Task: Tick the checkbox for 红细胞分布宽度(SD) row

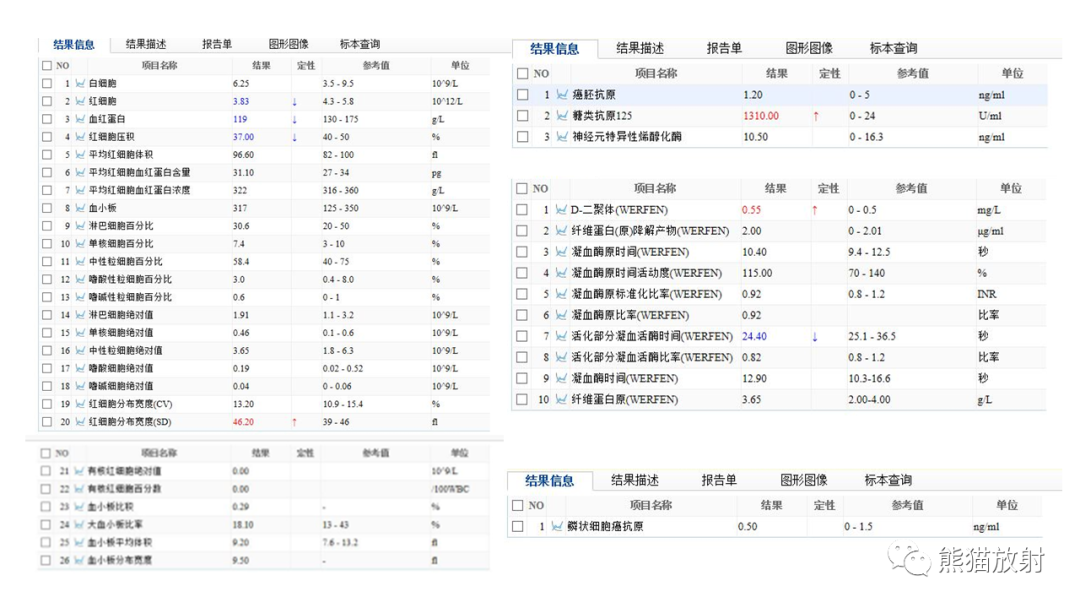Action: [47, 422]
